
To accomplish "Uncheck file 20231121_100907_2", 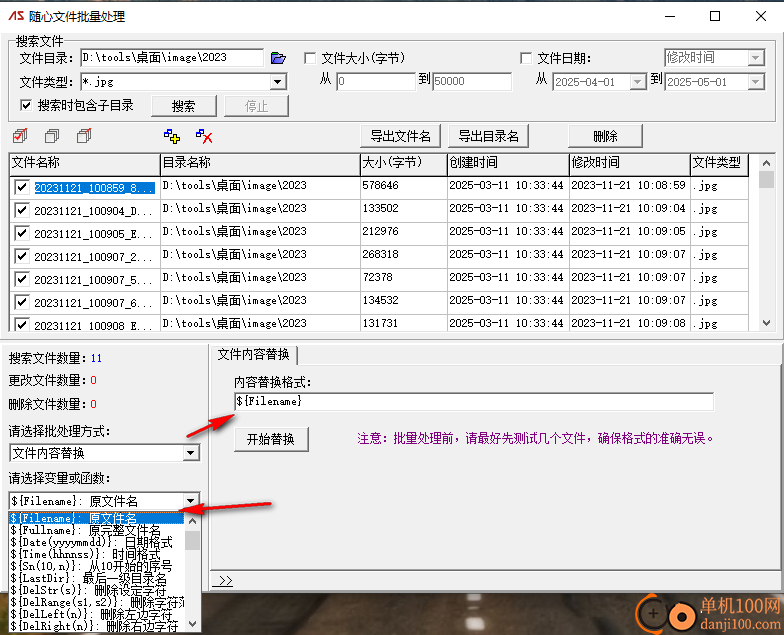I will (x=22, y=256).
